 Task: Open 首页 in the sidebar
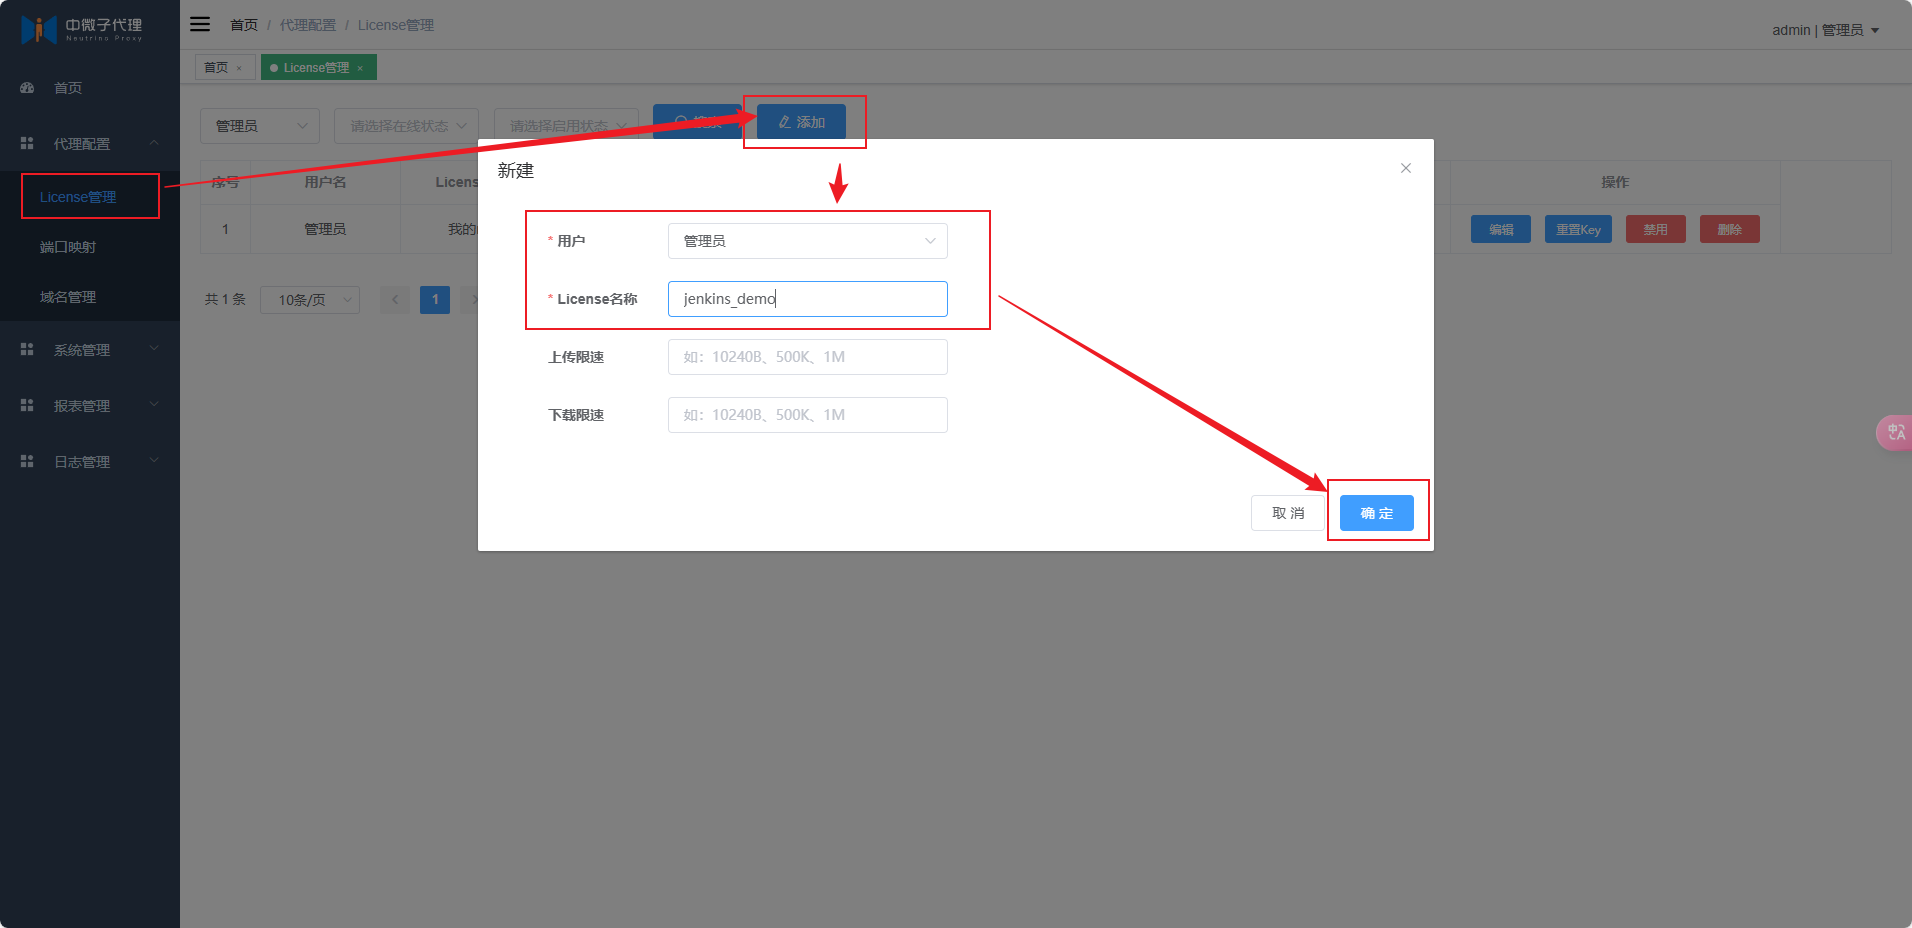[x=90, y=88]
